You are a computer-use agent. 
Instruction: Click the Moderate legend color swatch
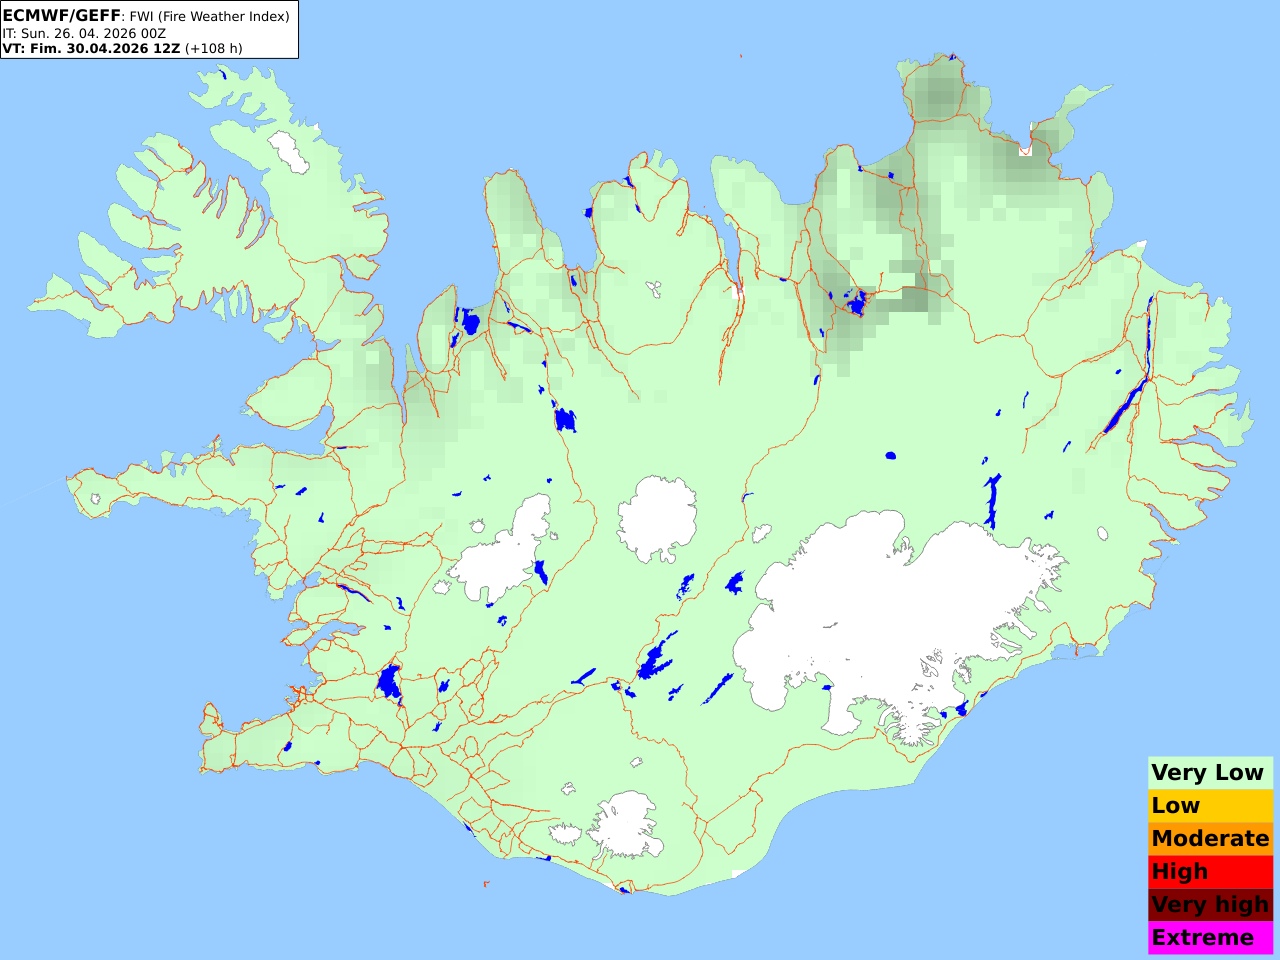(x=1210, y=838)
